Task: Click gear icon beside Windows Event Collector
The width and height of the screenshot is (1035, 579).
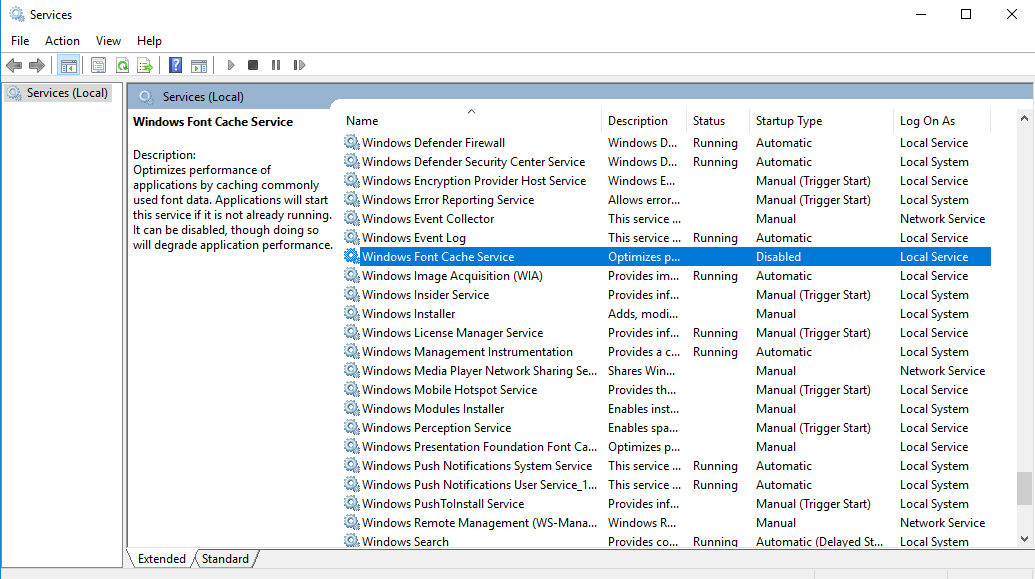Action: click(352, 218)
